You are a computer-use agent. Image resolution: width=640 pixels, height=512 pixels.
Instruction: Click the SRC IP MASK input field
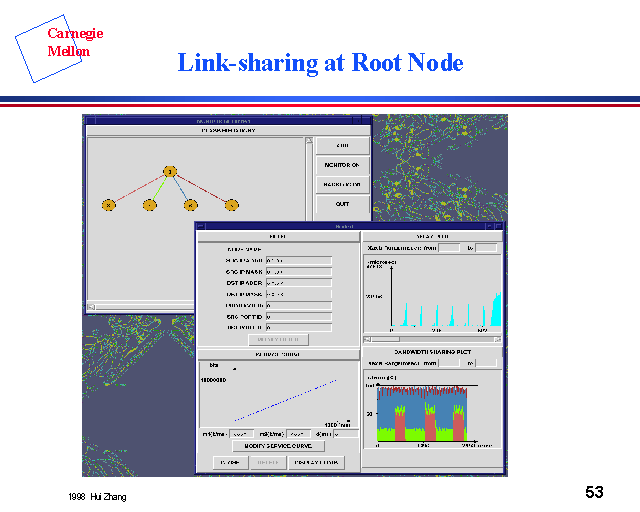pyautogui.click(x=298, y=272)
